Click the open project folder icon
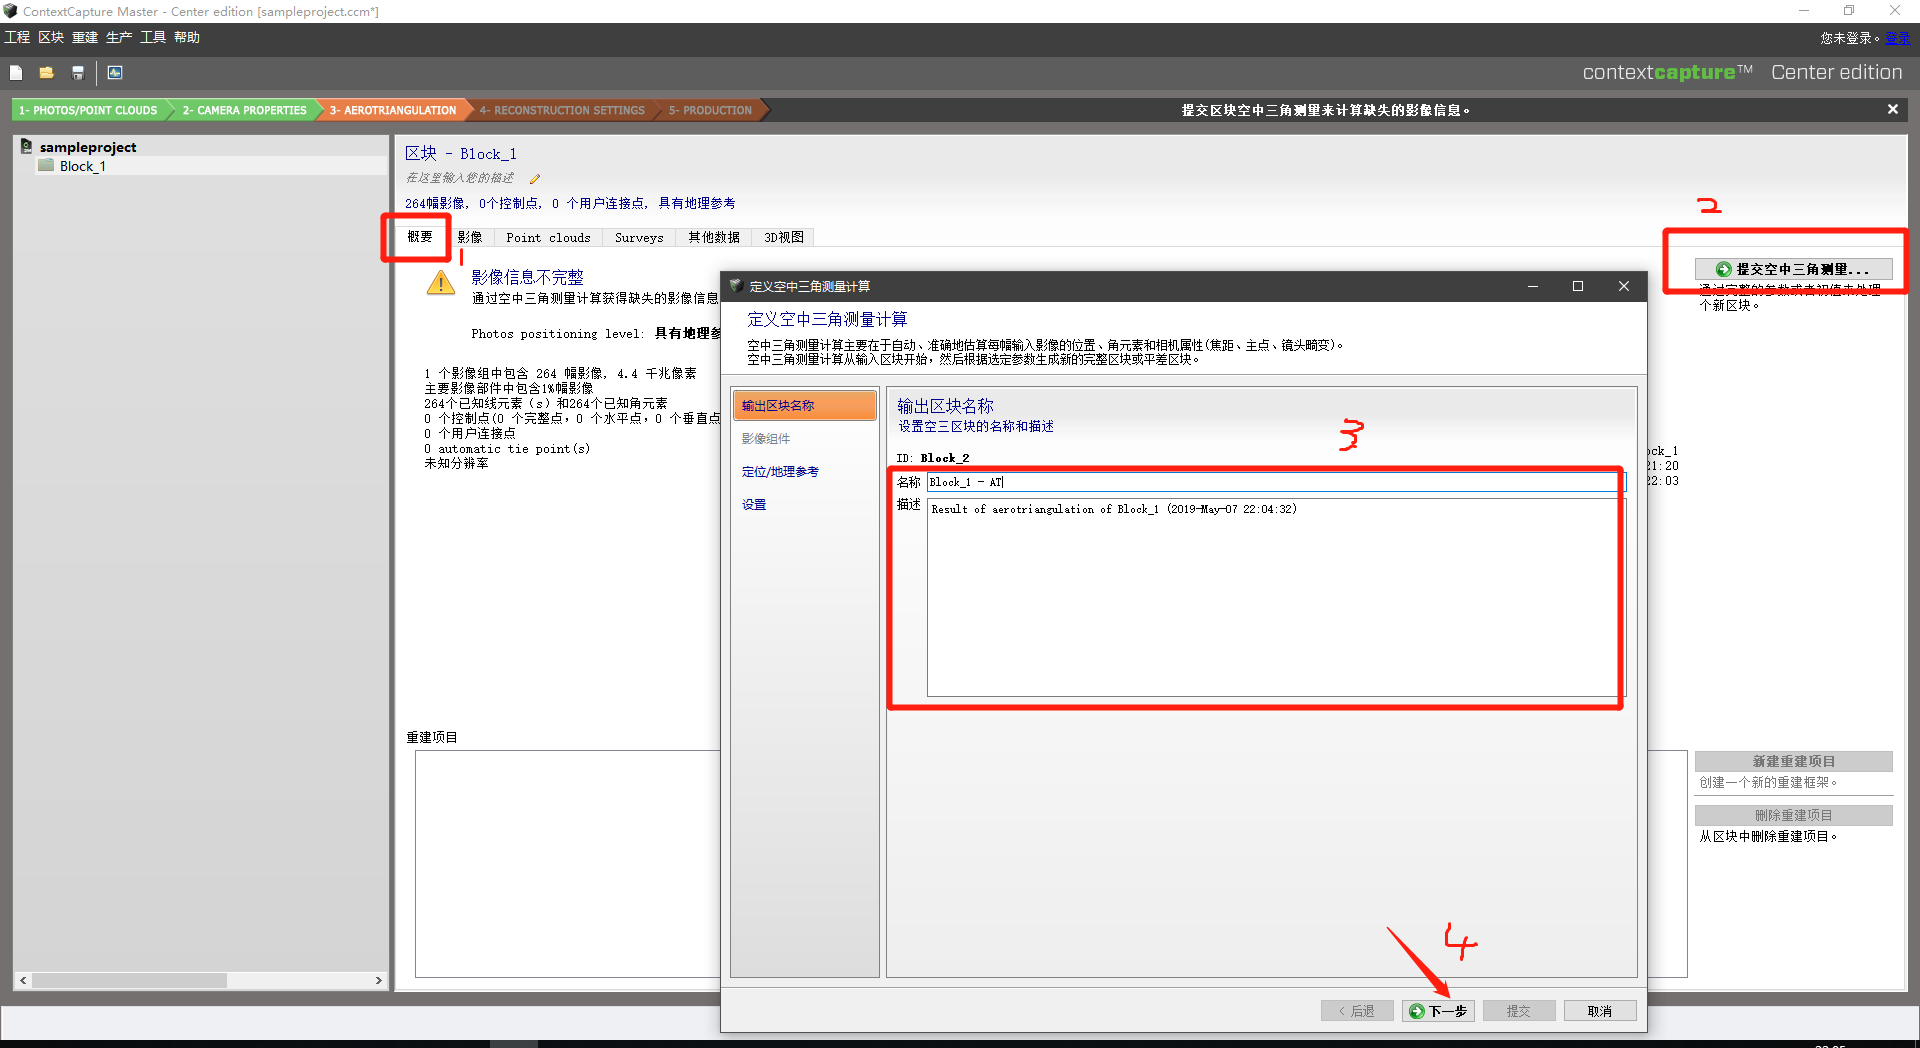1920x1048 pixels. [x=46, y=73]
